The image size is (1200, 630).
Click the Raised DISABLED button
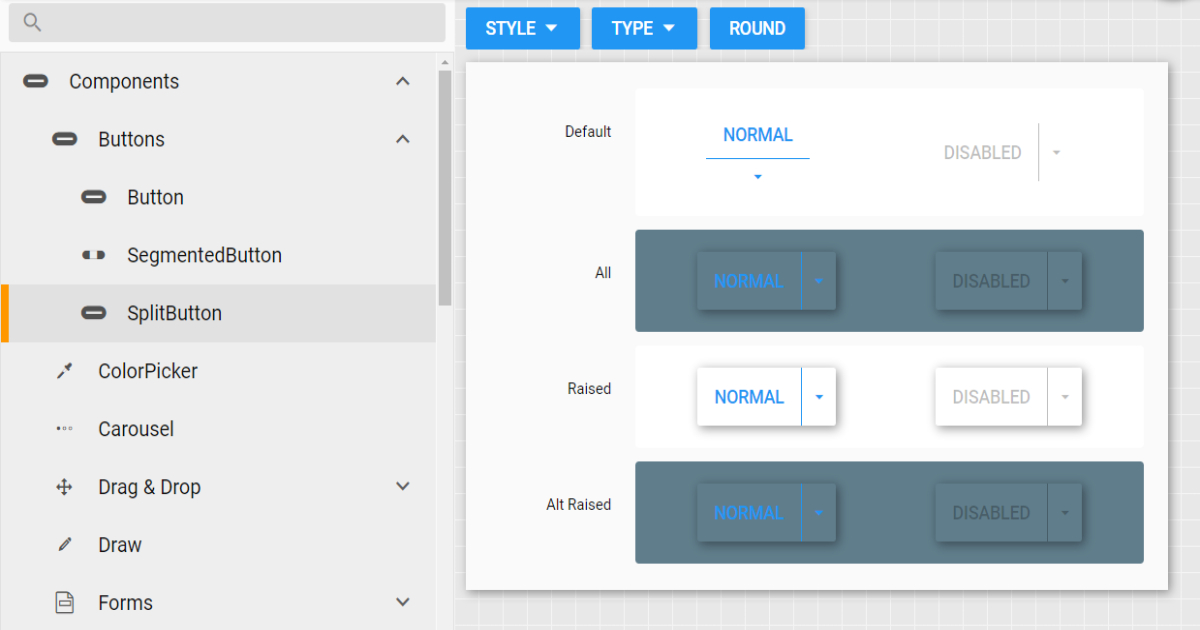pyautogui.click(x=991, y=397)
